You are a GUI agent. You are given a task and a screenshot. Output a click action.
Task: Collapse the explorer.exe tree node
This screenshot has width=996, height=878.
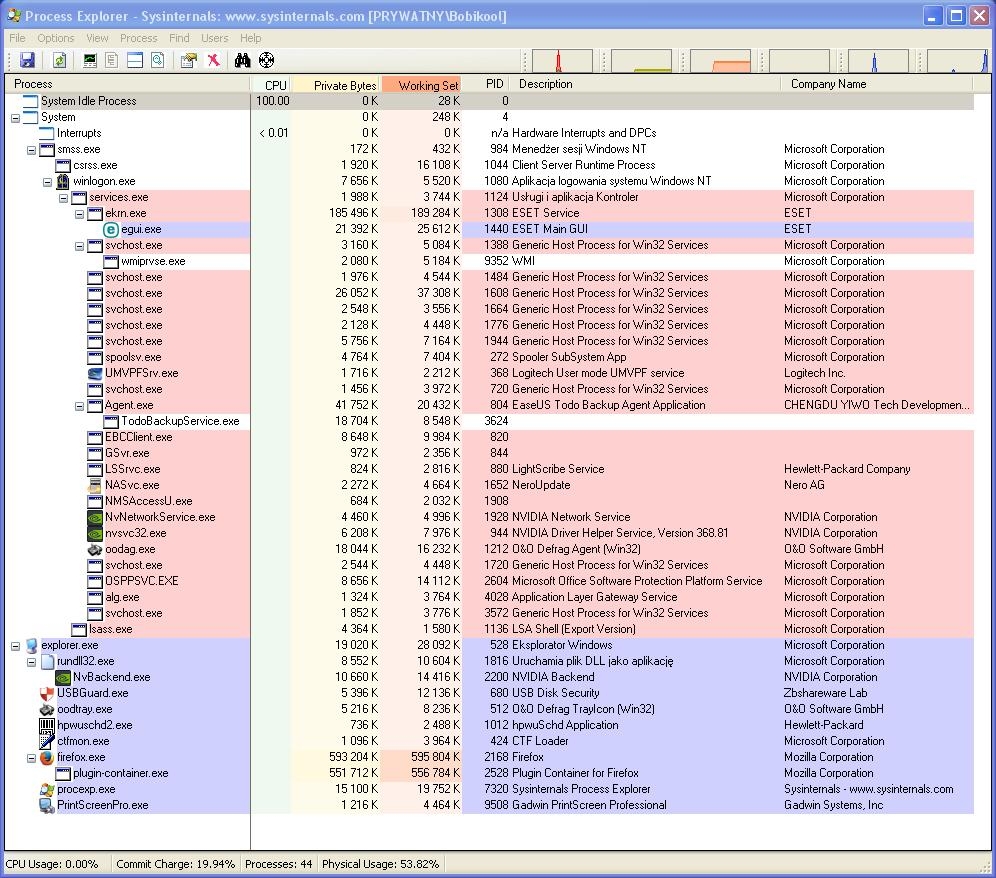coord(15,646)
